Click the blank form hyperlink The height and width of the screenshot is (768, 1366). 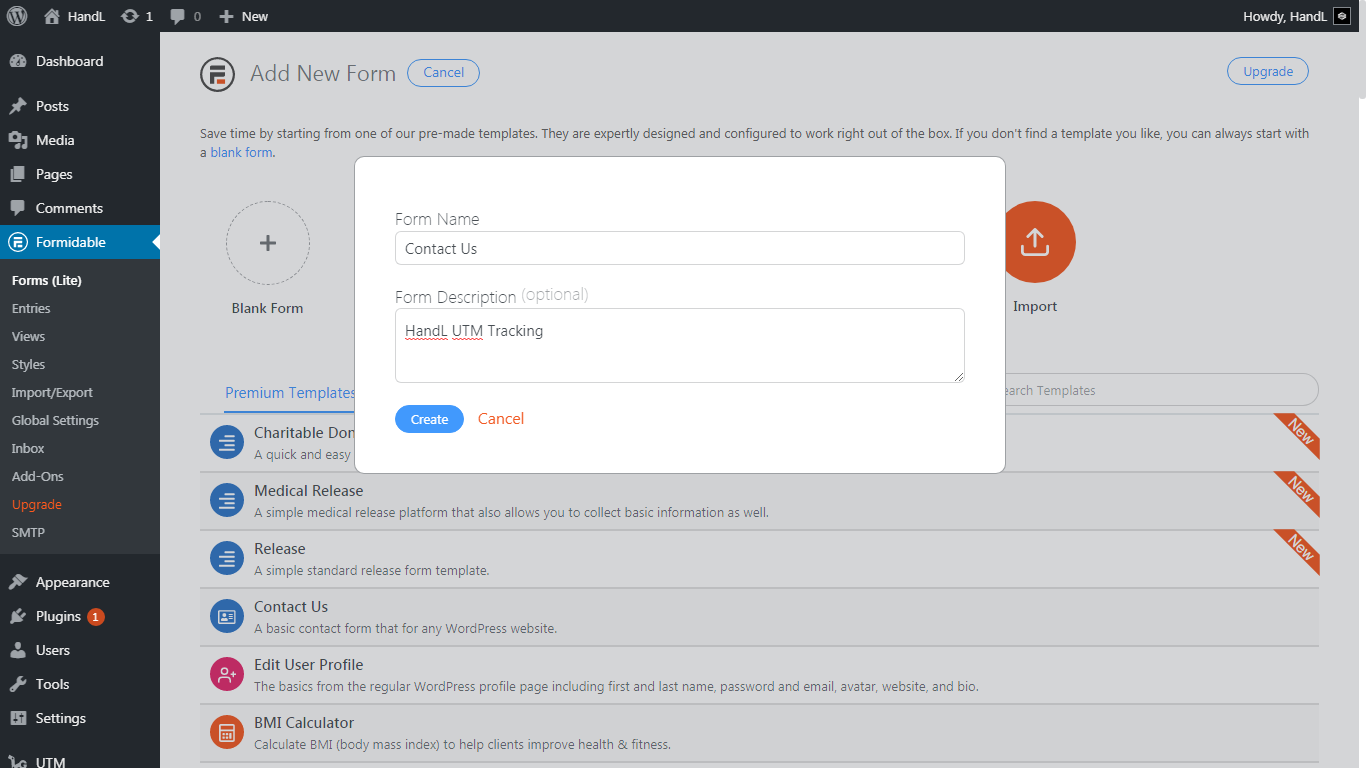click(x=241, y=153)
